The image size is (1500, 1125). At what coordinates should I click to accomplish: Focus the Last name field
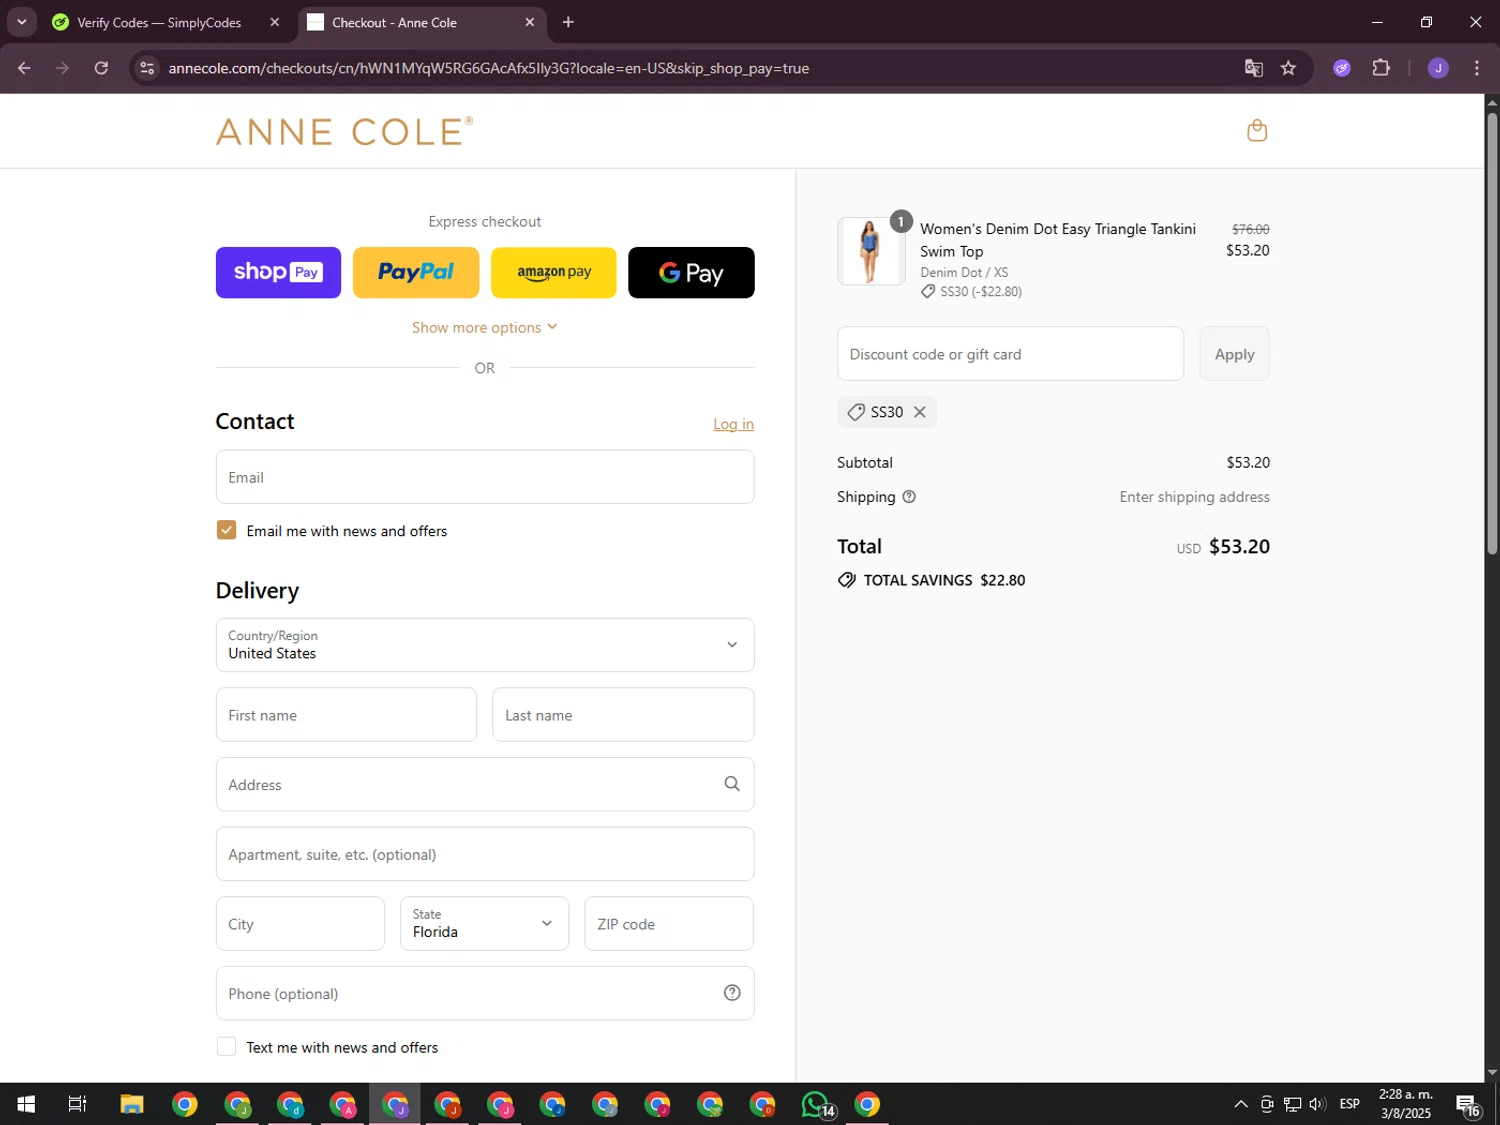(x=623, y=715)
